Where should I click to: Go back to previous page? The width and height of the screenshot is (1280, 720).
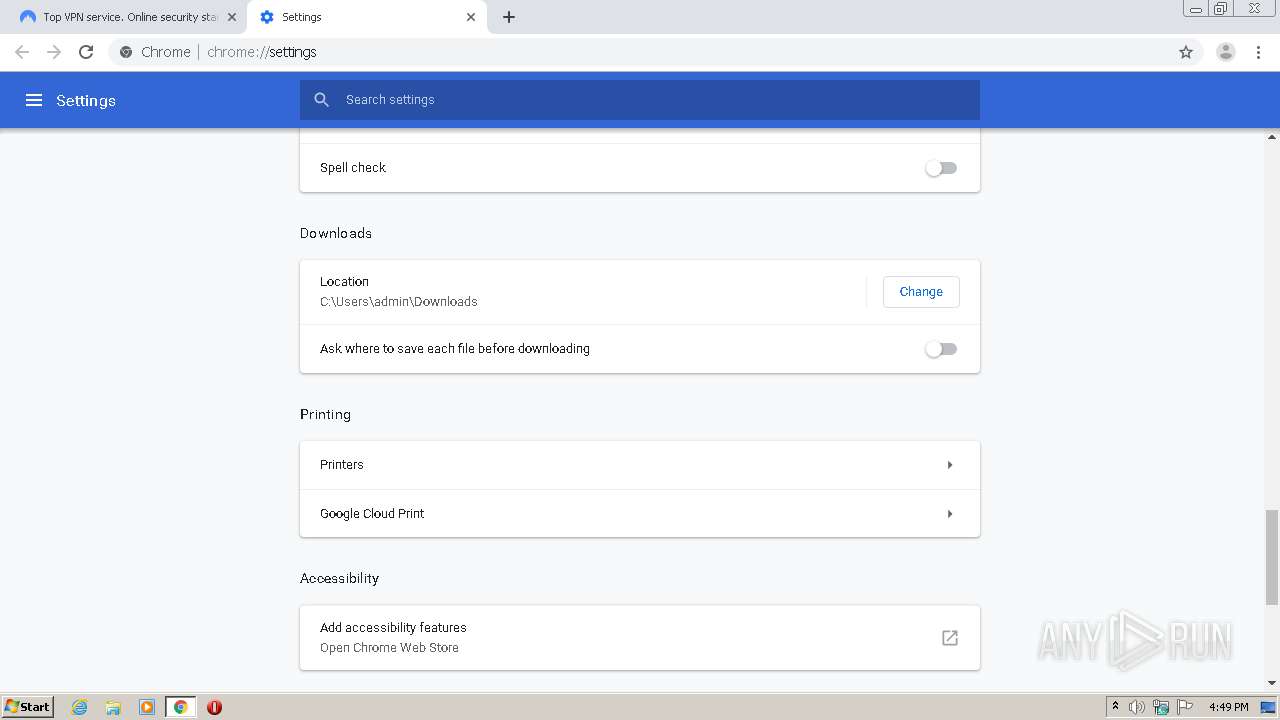22,52
